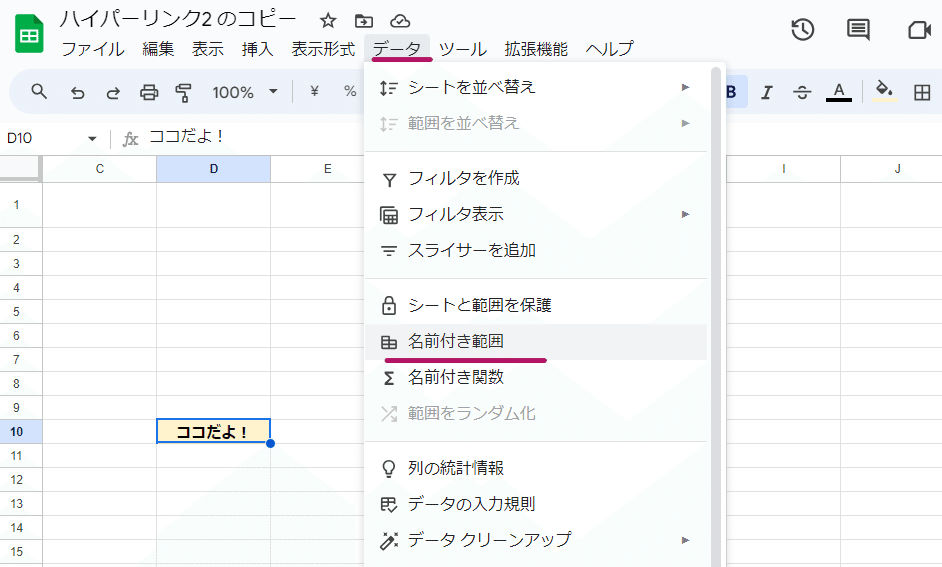Viewport: 942px width, 567px height.
Task: Click the formula bar text ココだよ！
Action: (187, 137)
